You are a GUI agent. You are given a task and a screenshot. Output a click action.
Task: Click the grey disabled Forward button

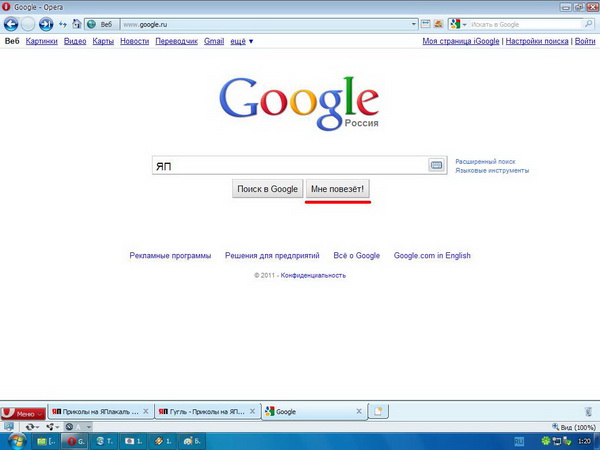(28, 24)
